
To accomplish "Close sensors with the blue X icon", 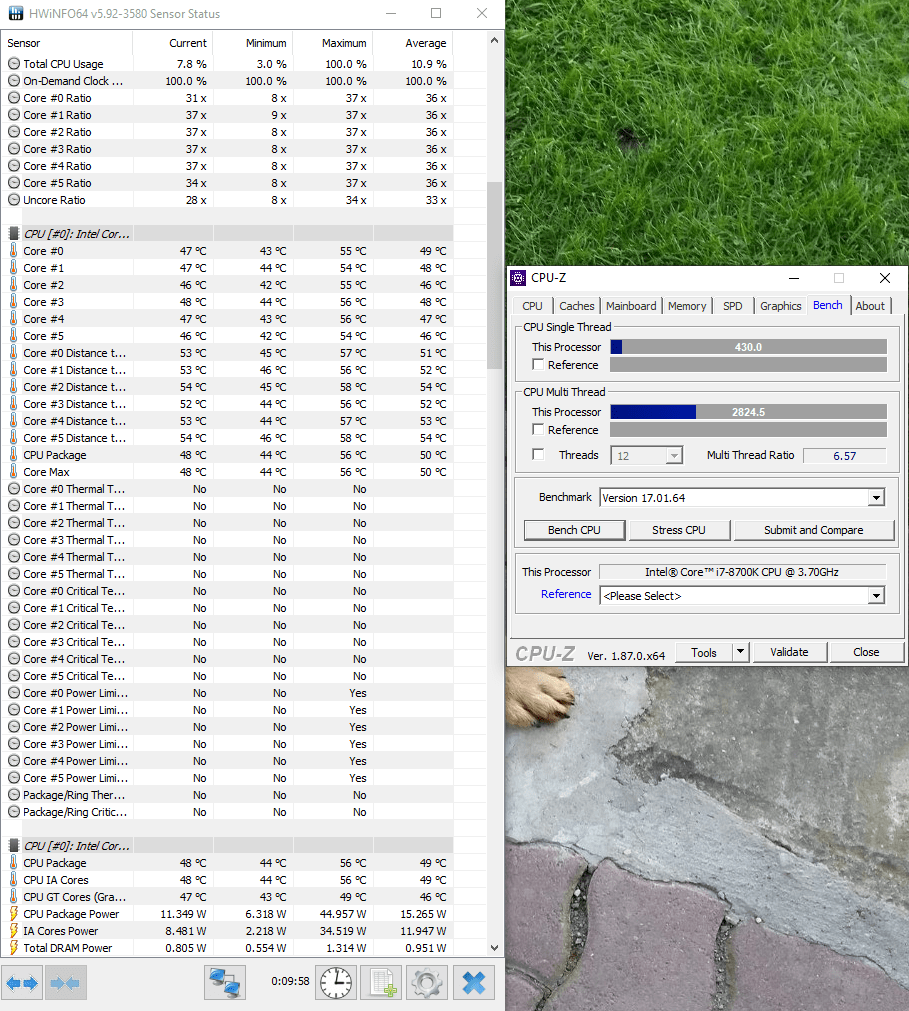I will (x=474, y=983).
